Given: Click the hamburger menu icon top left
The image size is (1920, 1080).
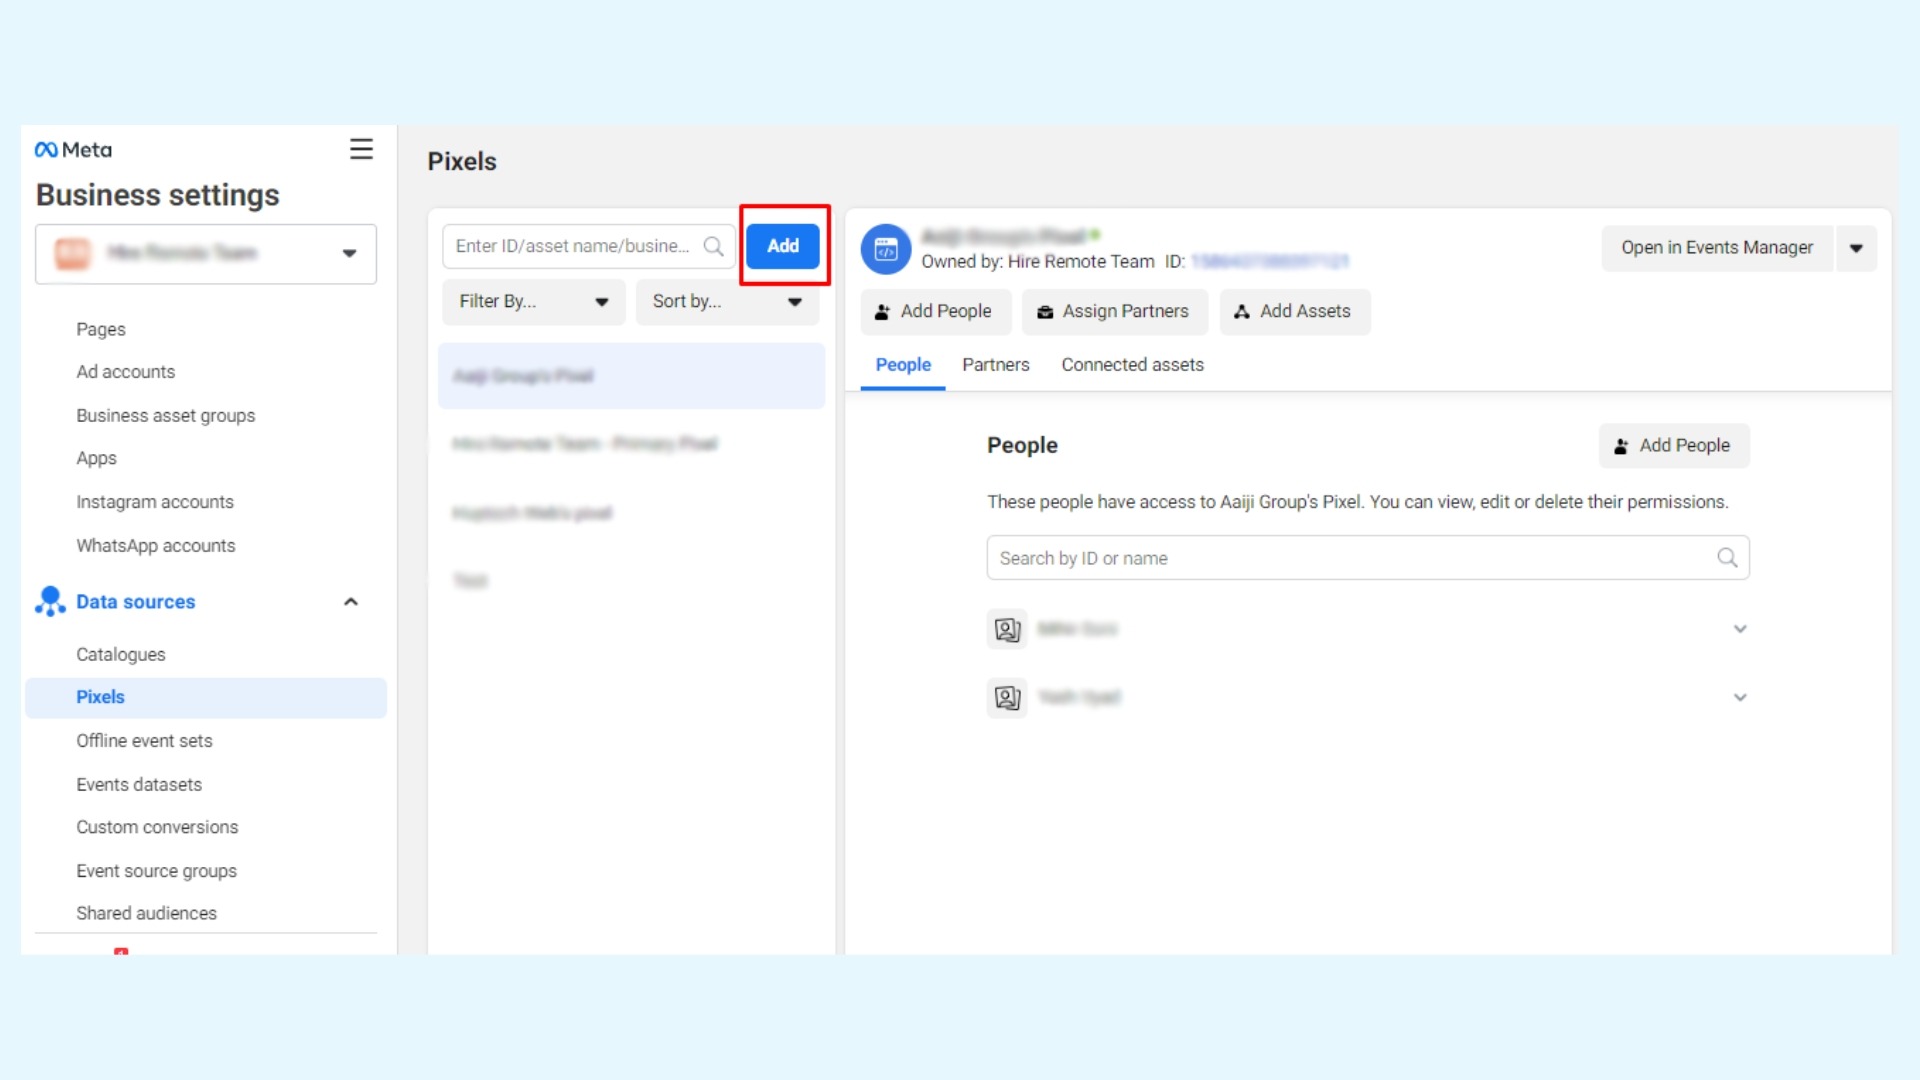Looking at the screenshot, I should click(361, 148).
